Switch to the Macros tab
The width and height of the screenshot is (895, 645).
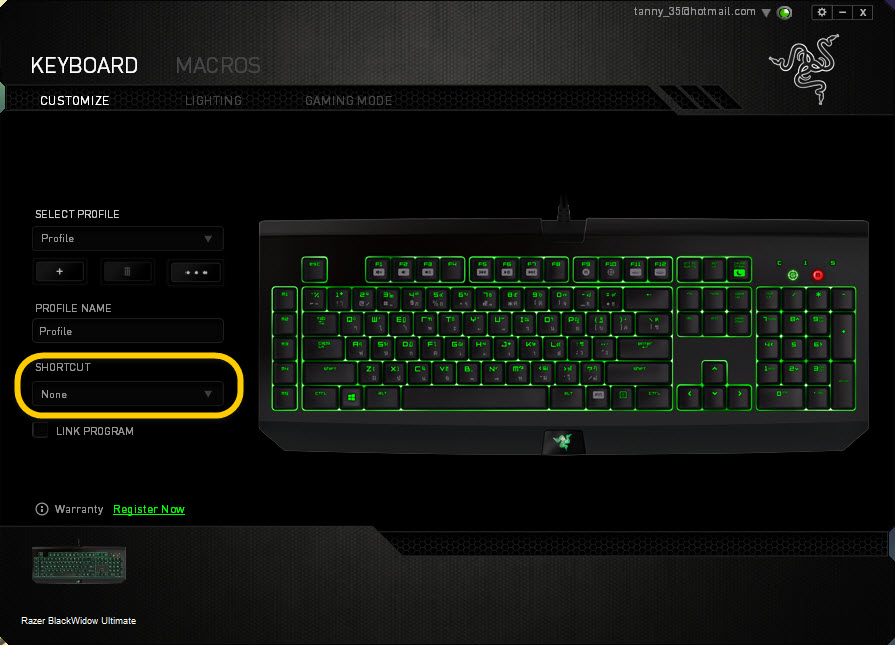click(x=218, y=66)
